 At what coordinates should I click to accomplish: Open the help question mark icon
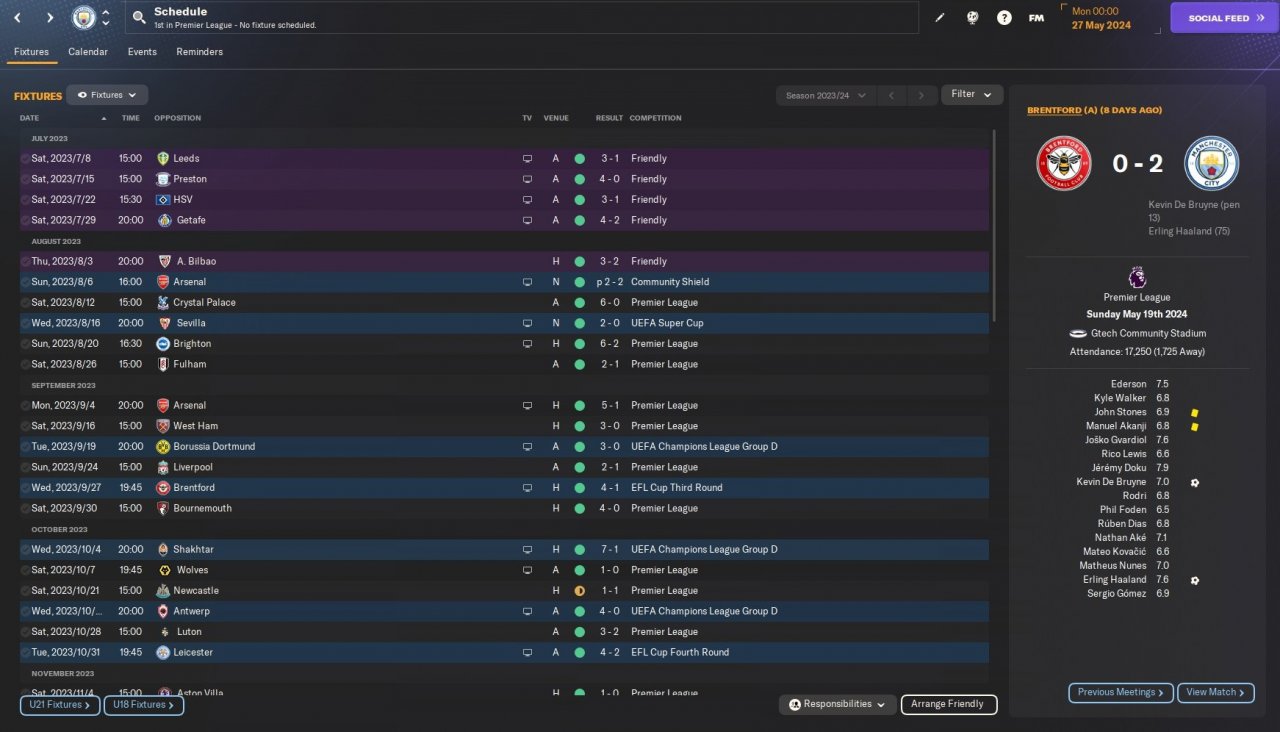(x=1004, y=18)
